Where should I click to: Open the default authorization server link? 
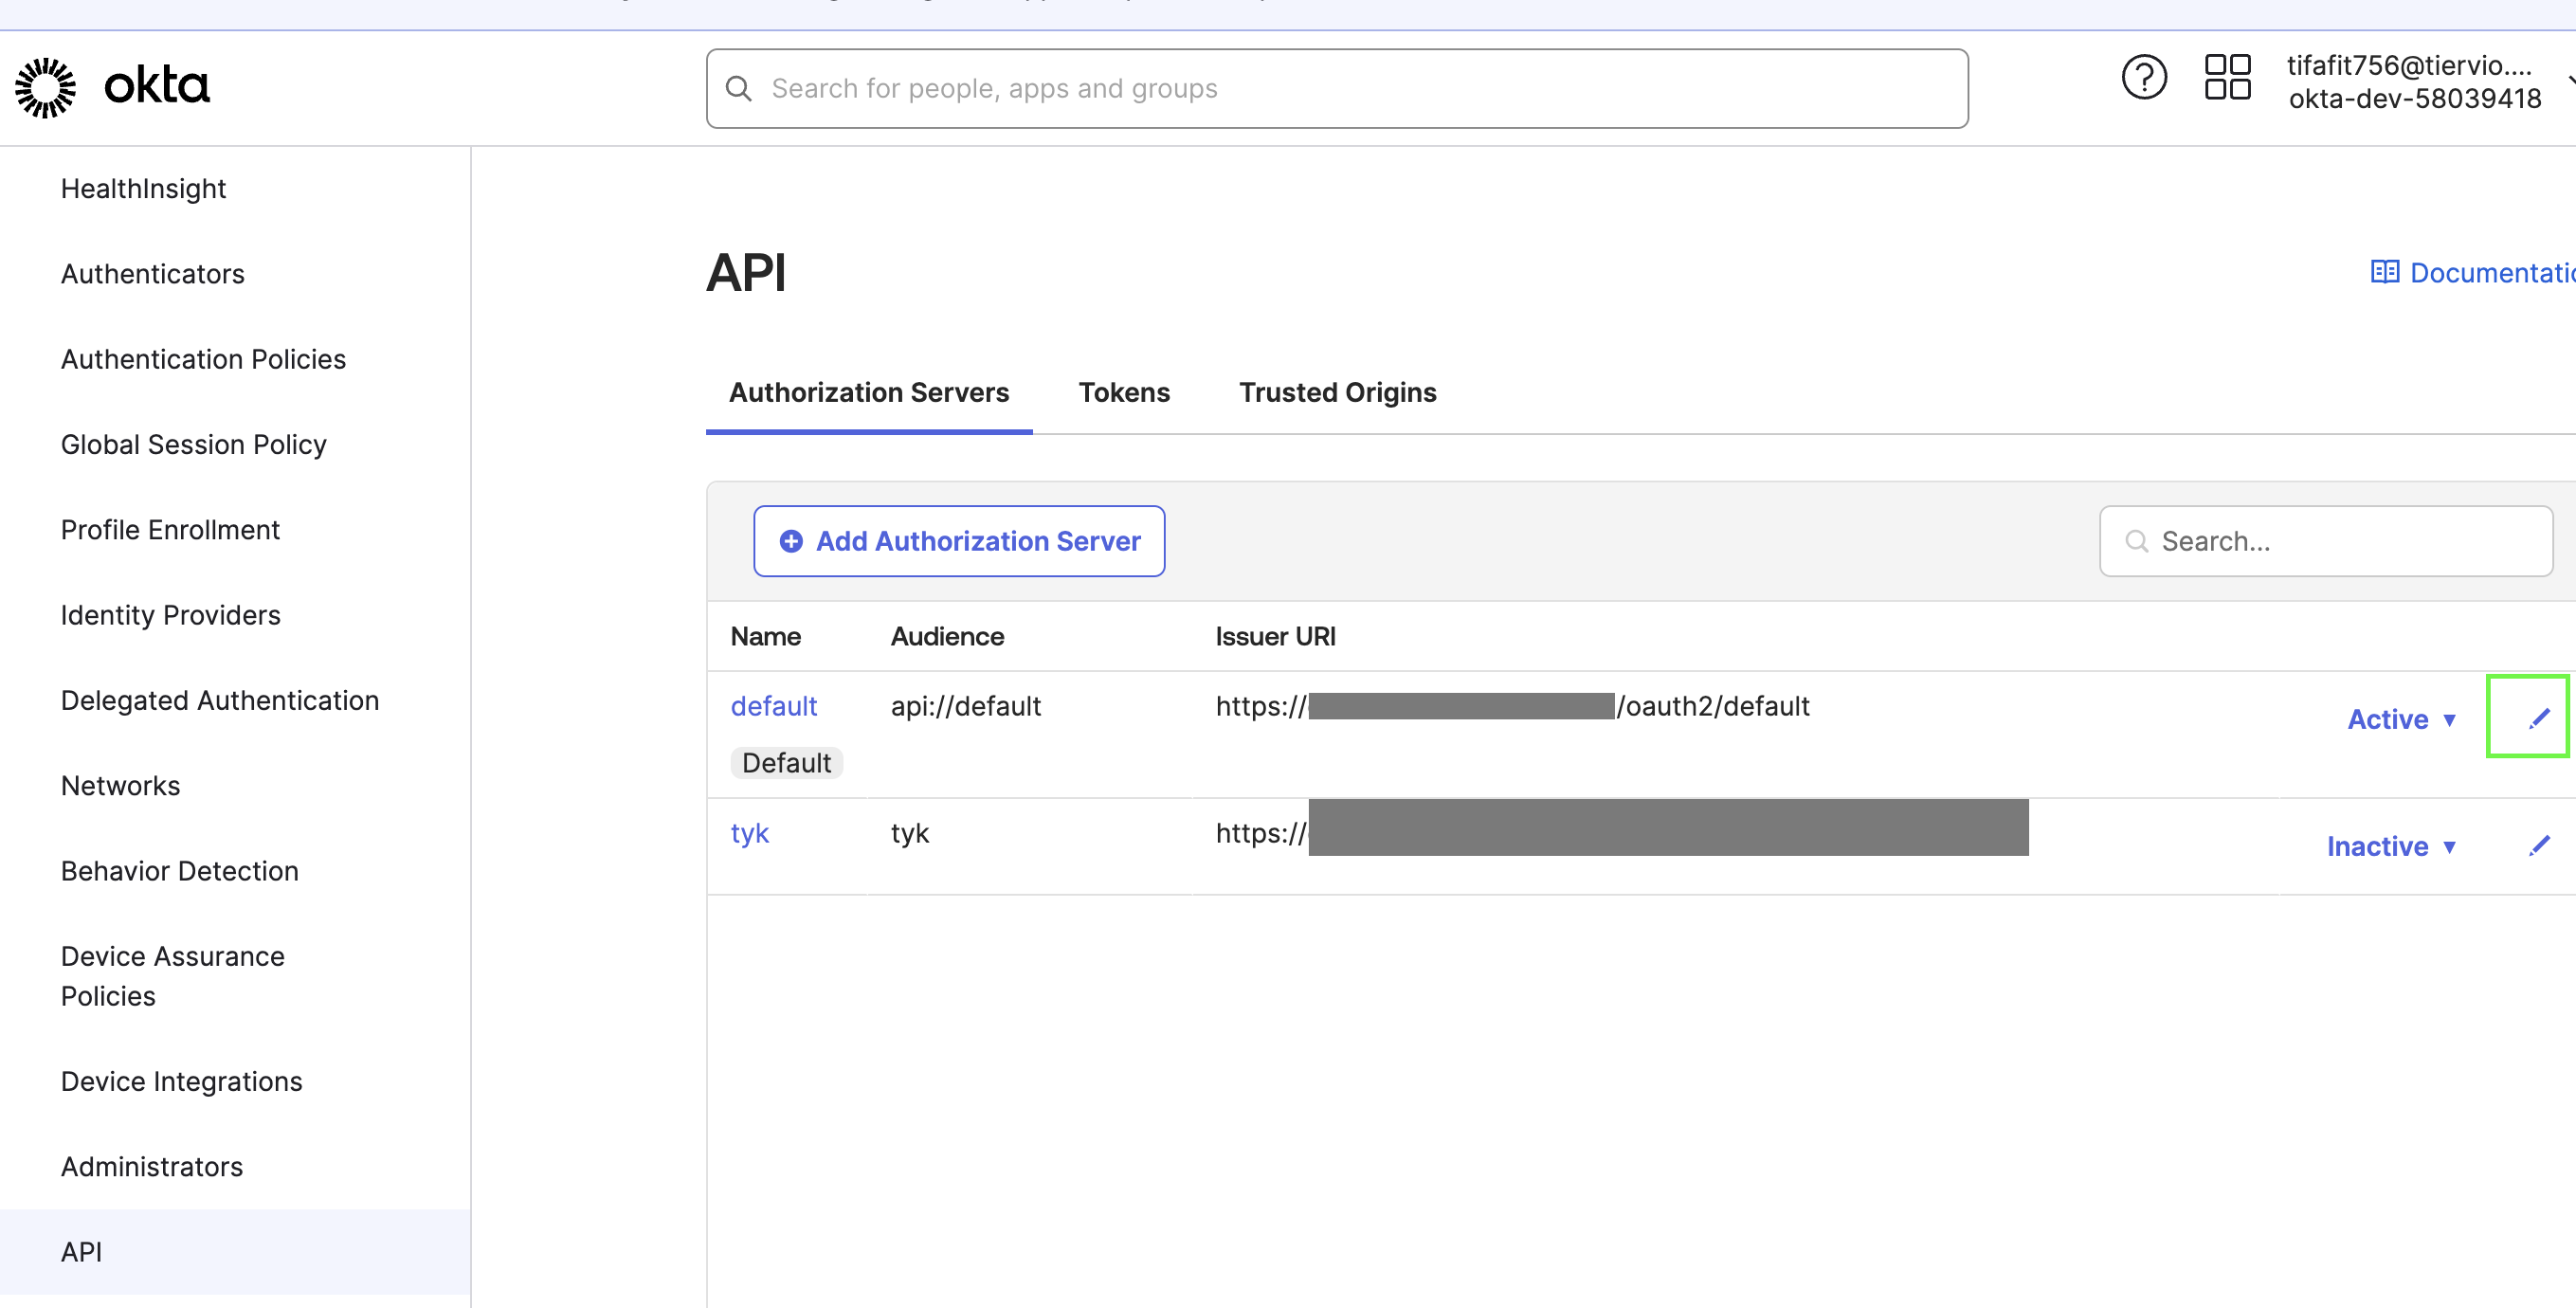[x=774, y=706]
